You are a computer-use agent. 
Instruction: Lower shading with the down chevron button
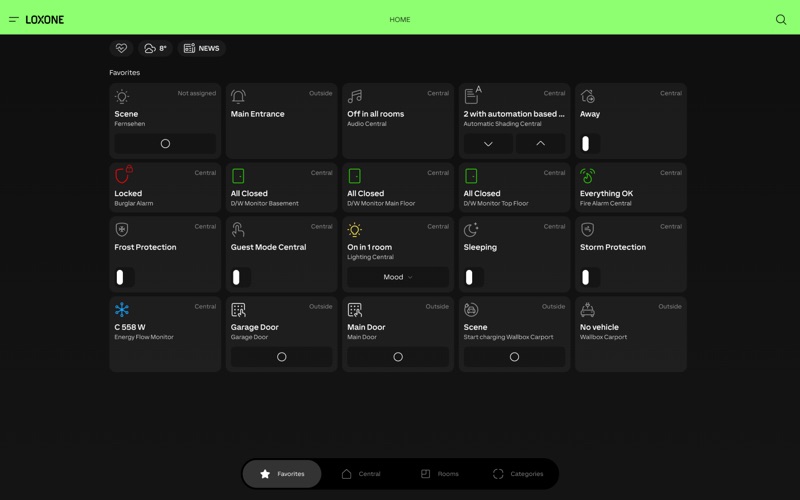point(488,144)
